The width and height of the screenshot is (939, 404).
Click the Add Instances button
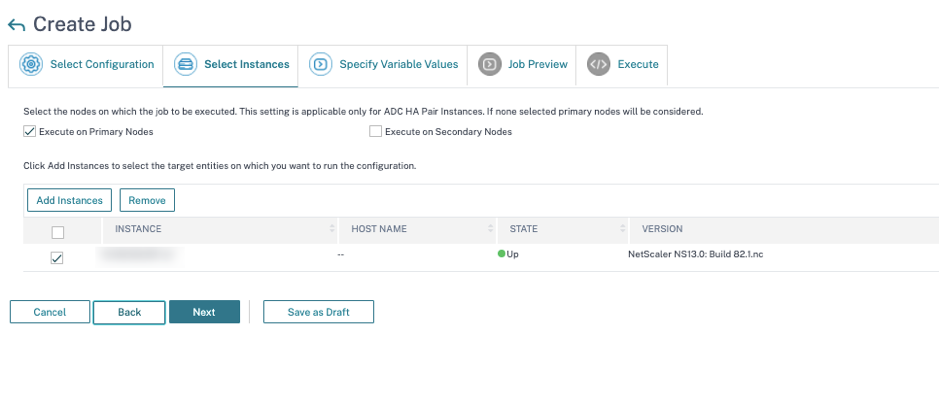(x=69, y=201)
